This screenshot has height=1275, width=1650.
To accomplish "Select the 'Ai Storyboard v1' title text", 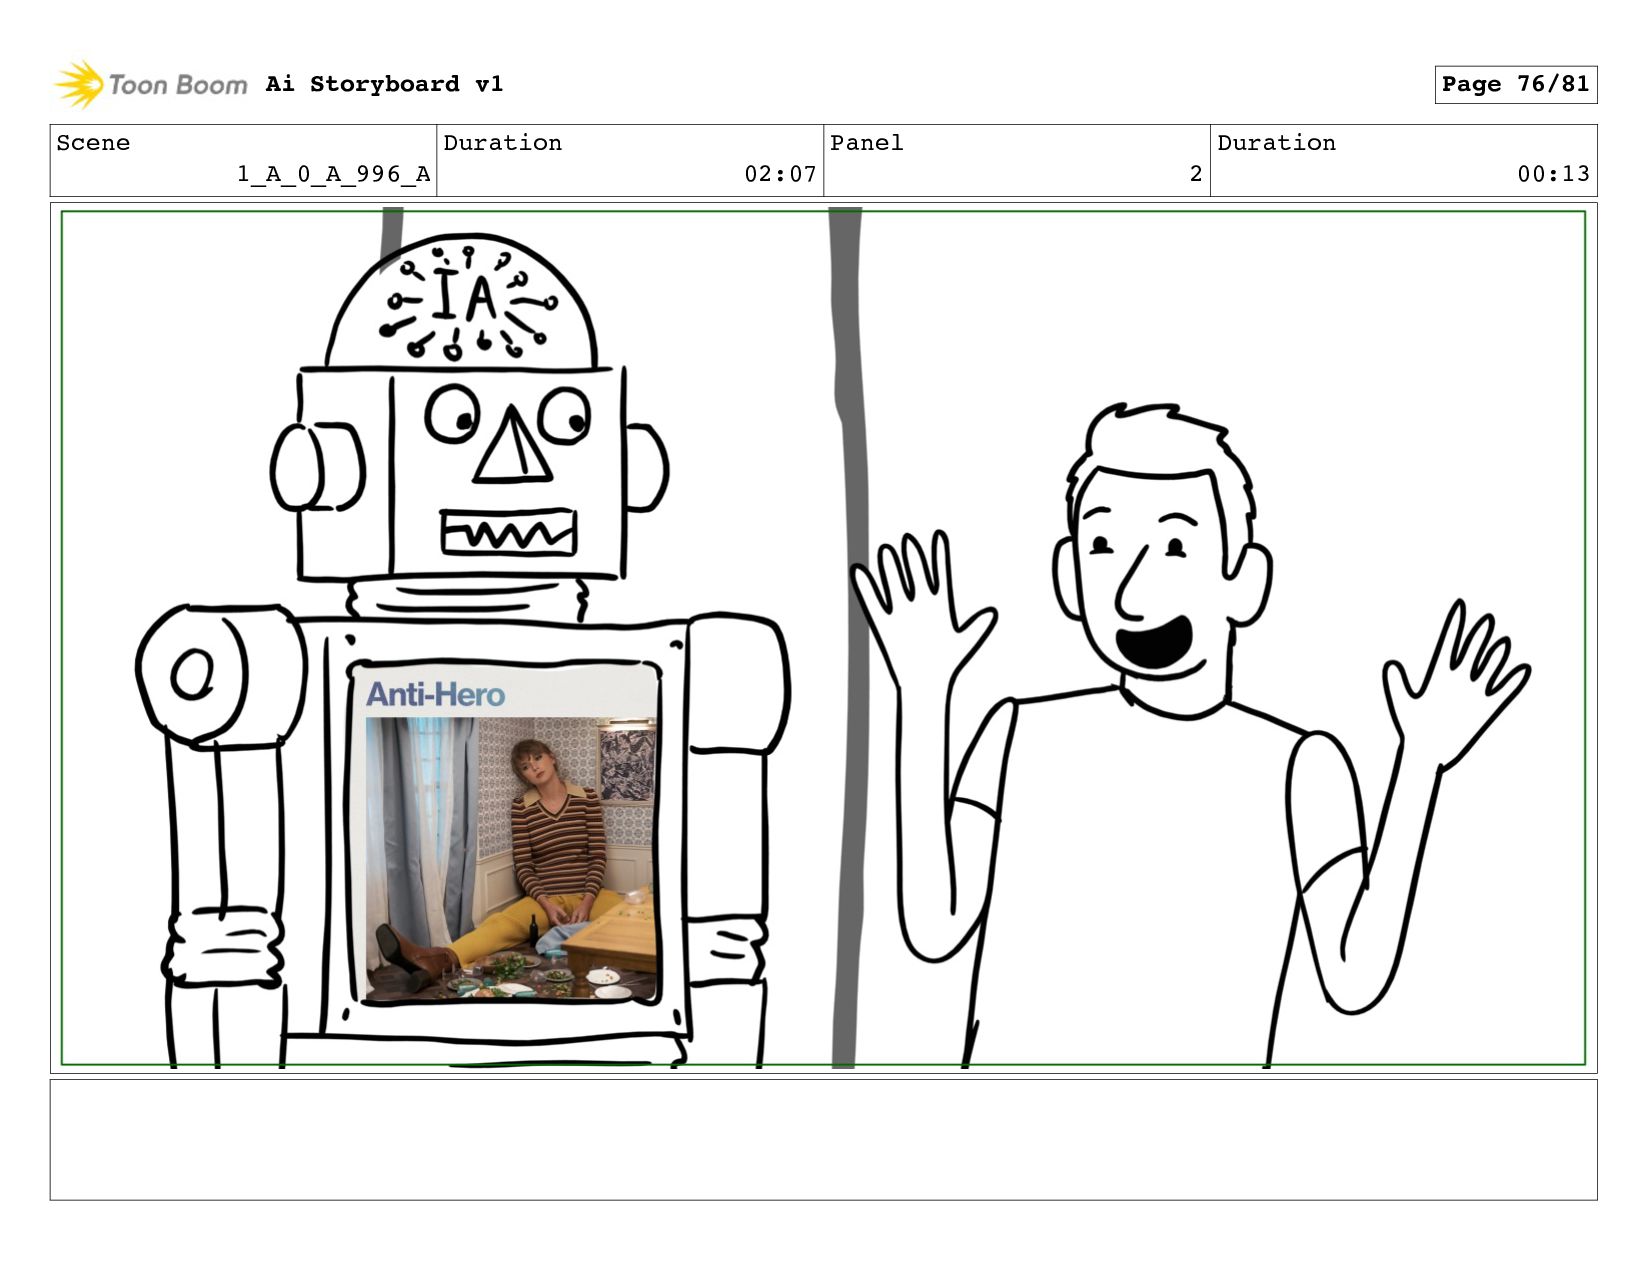I will [x=384, y=84].
